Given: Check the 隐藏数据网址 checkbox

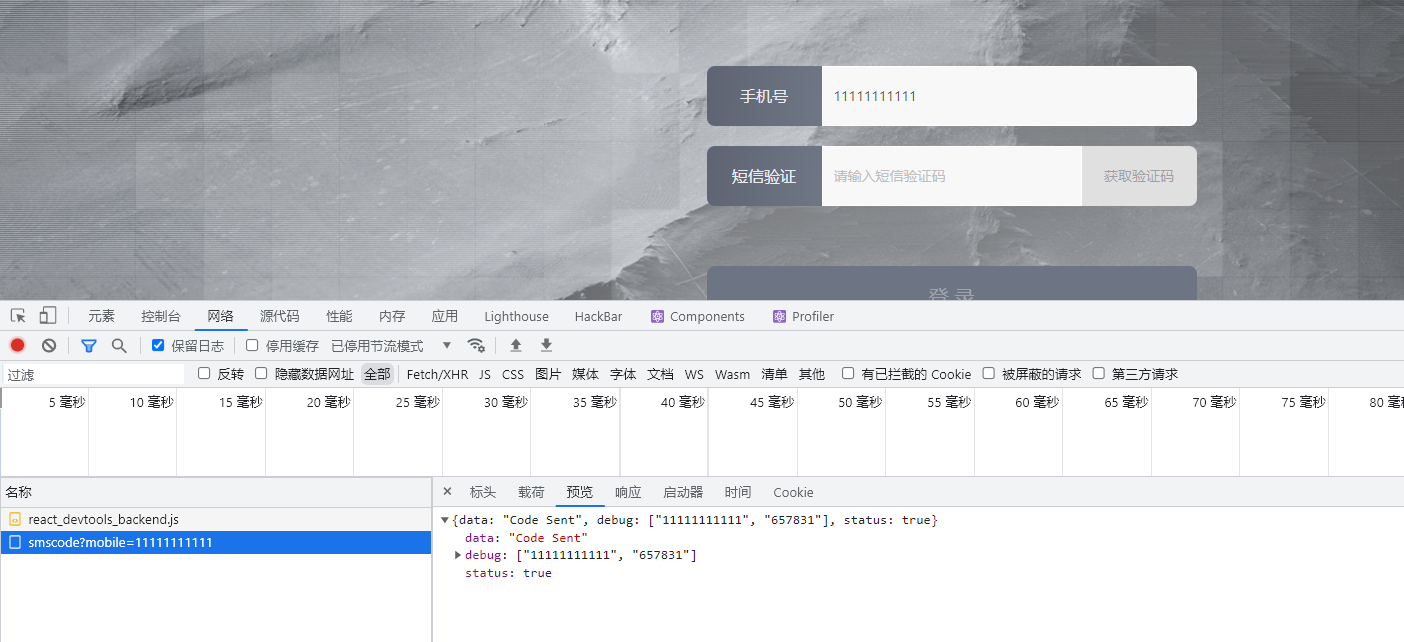Looking at the screenshot, I should (x=261, y=374).
